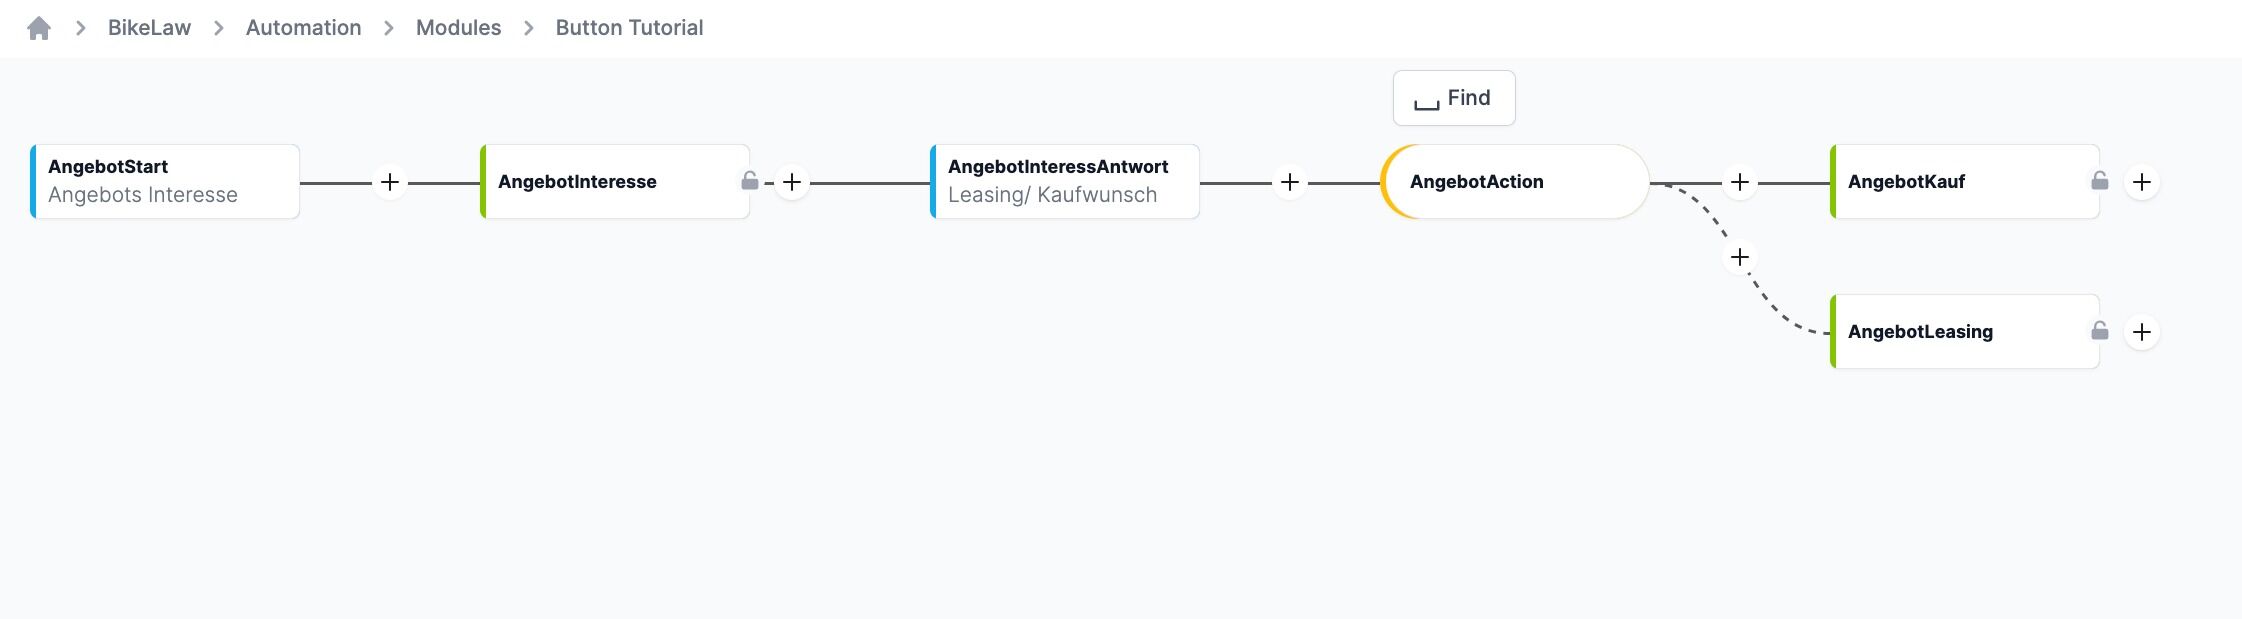Image resolution: width=2242 pixels, height=619 pixels.
Task: Add step after AngebotLeasing node
Action: point(2142,332)
